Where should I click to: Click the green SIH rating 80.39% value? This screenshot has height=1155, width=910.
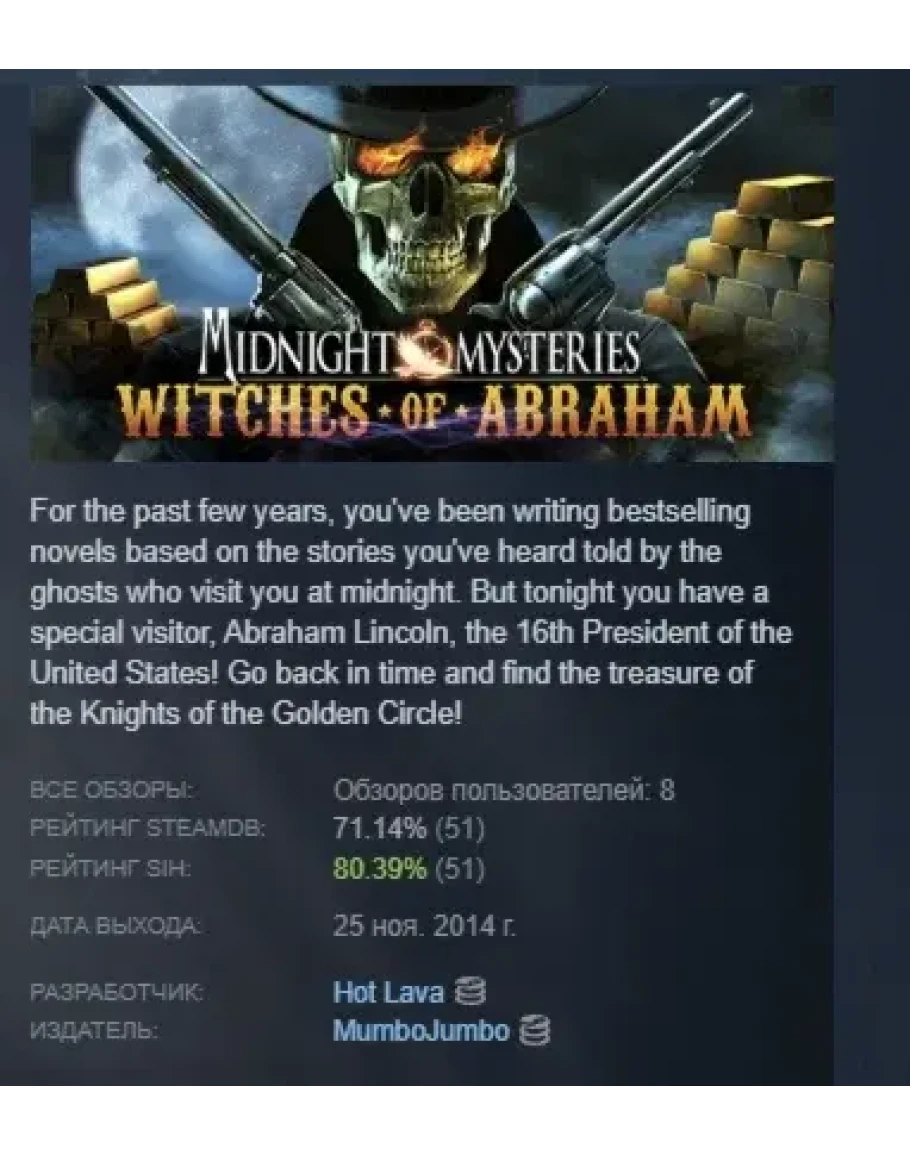[379, 868]
